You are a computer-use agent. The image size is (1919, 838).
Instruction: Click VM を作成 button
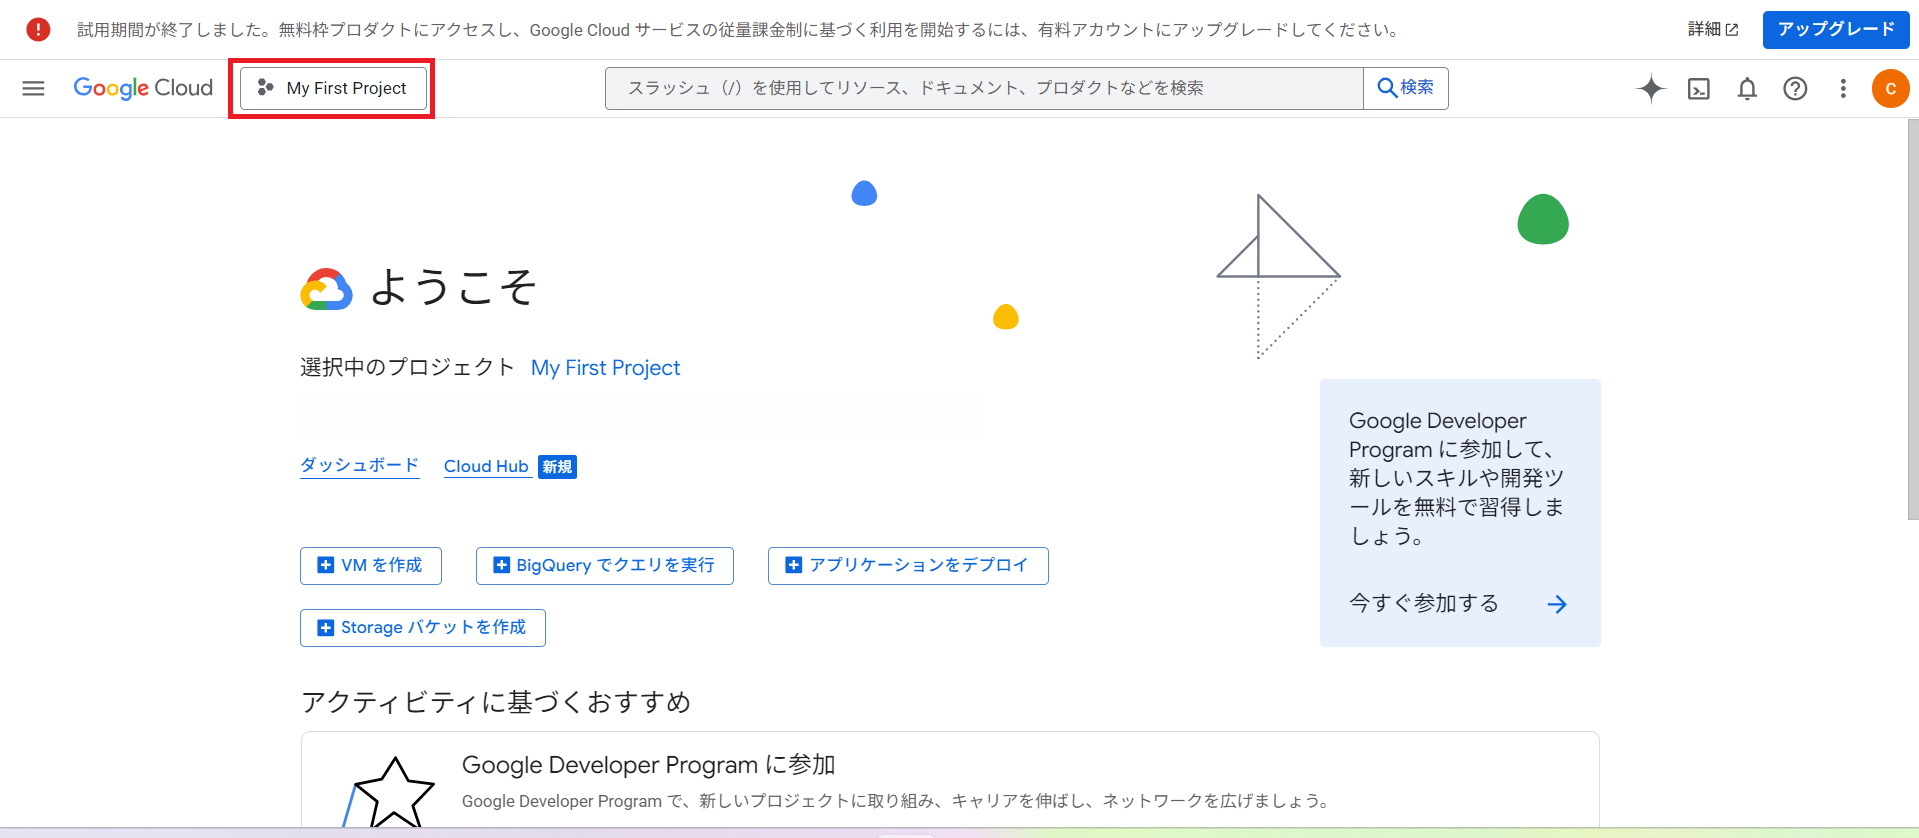[371, 566]
